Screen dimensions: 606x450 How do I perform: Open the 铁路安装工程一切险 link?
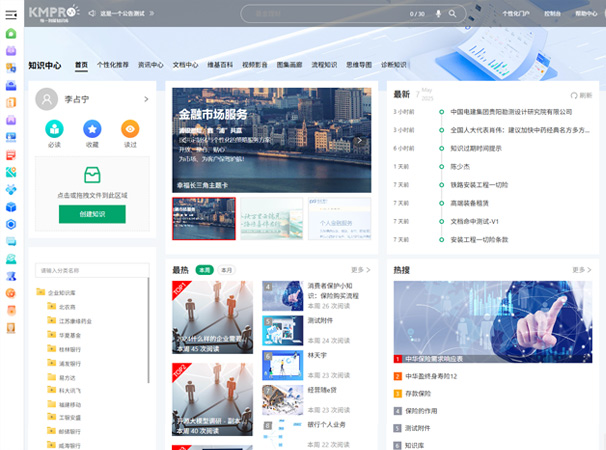479,184
